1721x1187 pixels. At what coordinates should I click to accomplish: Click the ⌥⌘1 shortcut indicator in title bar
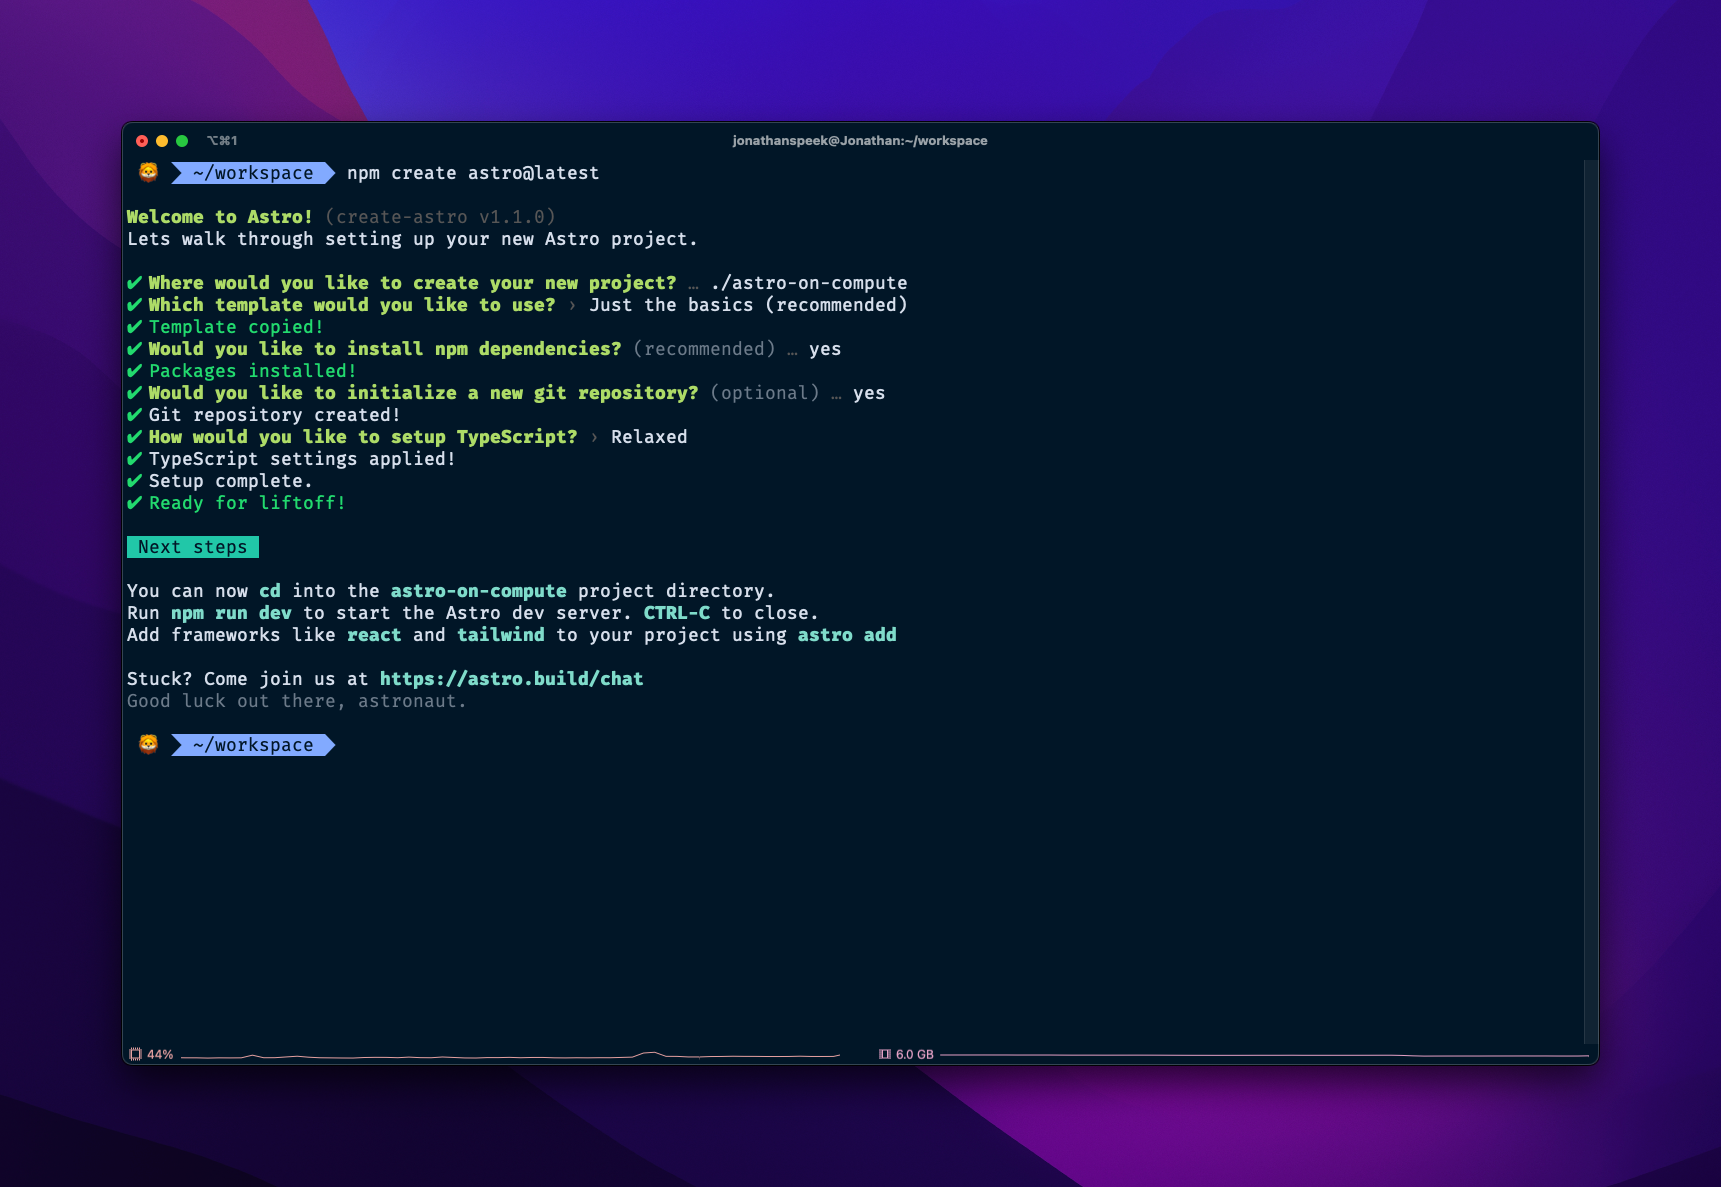coord(222,141)
